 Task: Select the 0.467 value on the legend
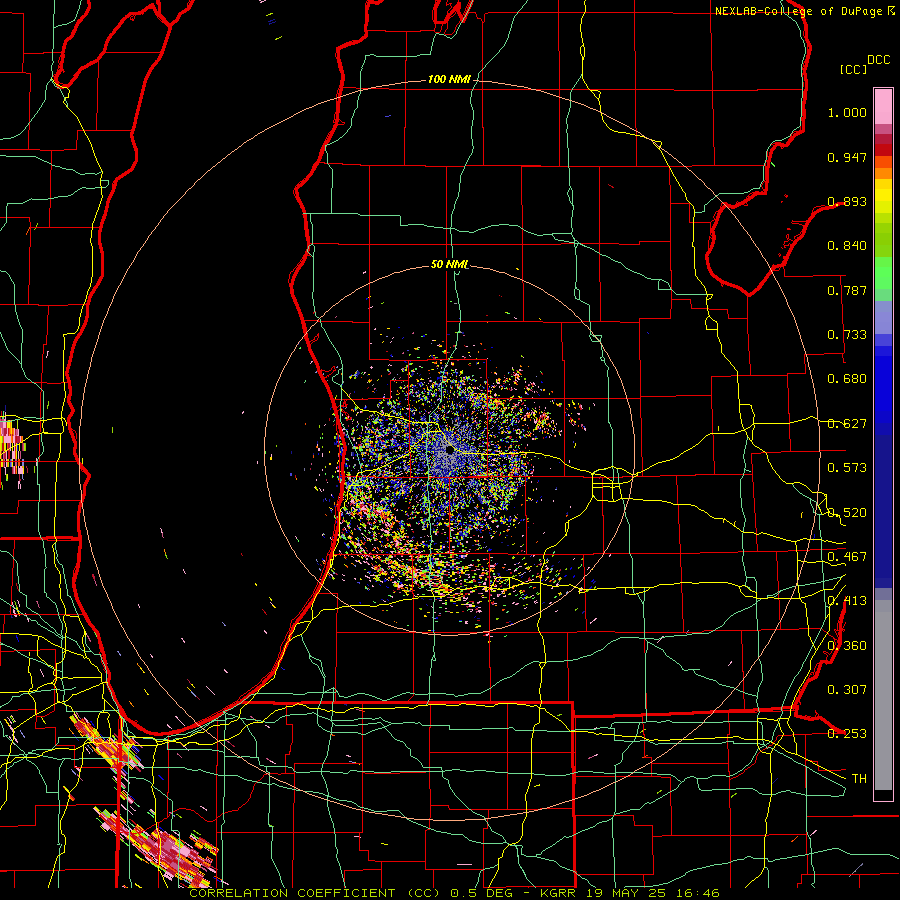tap(847, 557)
